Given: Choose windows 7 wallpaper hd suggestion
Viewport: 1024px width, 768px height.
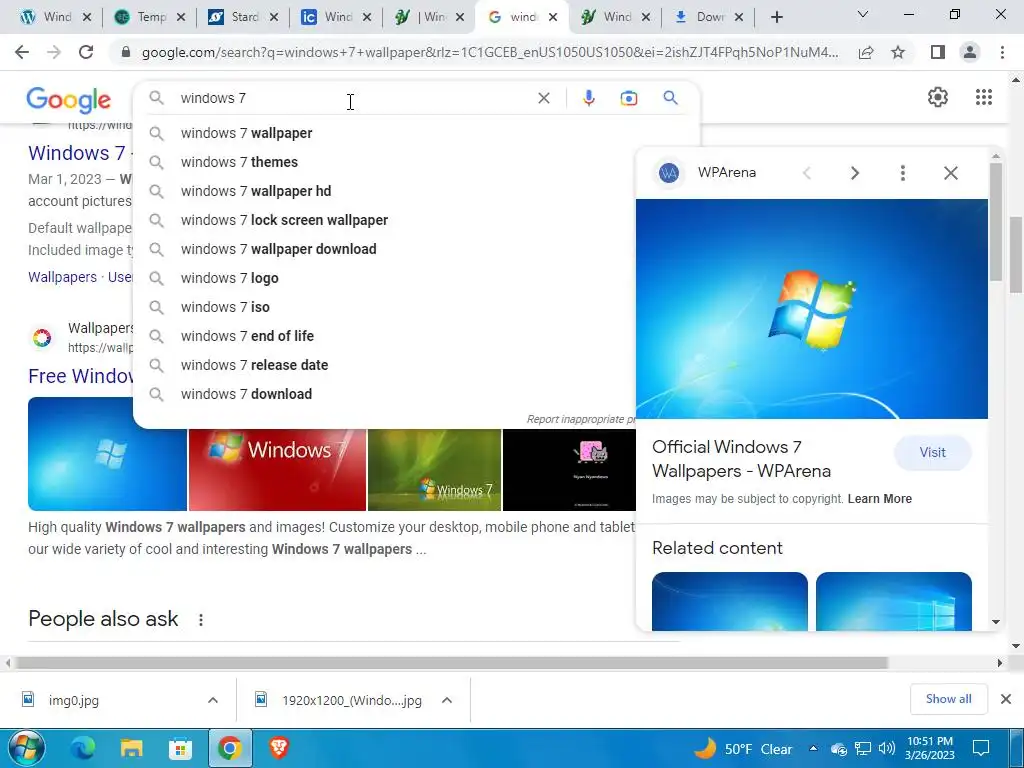Looking at the screenshot, I should [385, 191].
